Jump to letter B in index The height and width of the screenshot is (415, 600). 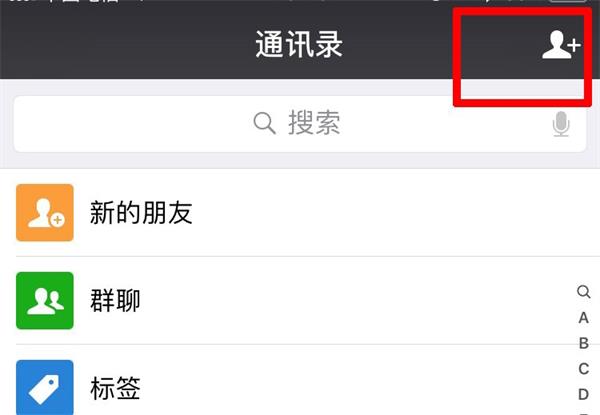pos(584,343)
